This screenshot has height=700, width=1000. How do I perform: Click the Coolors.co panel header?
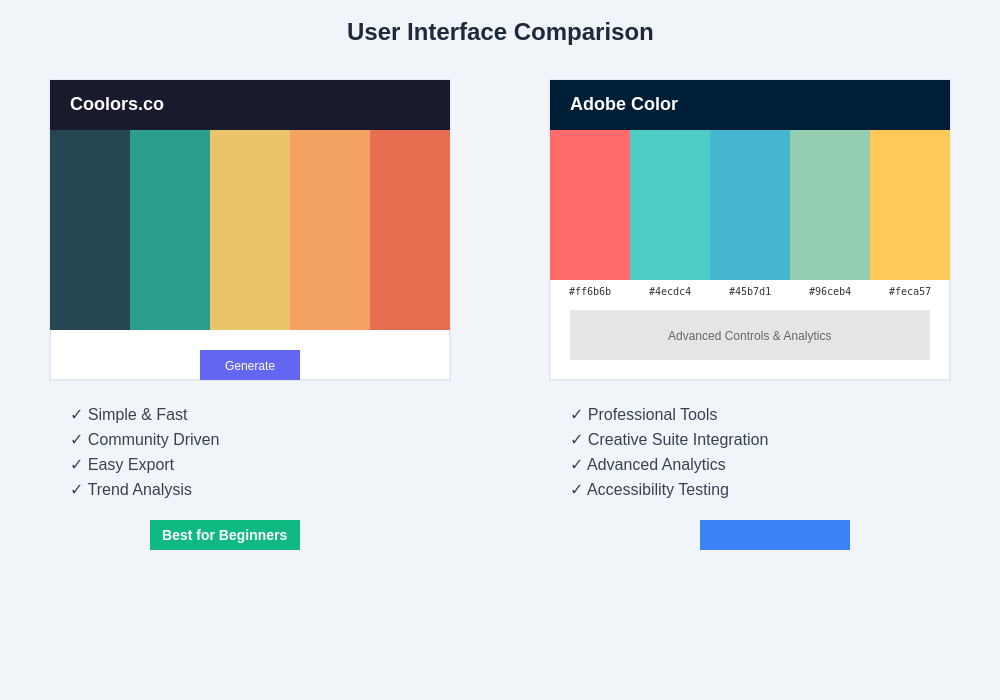pos(250,105)
